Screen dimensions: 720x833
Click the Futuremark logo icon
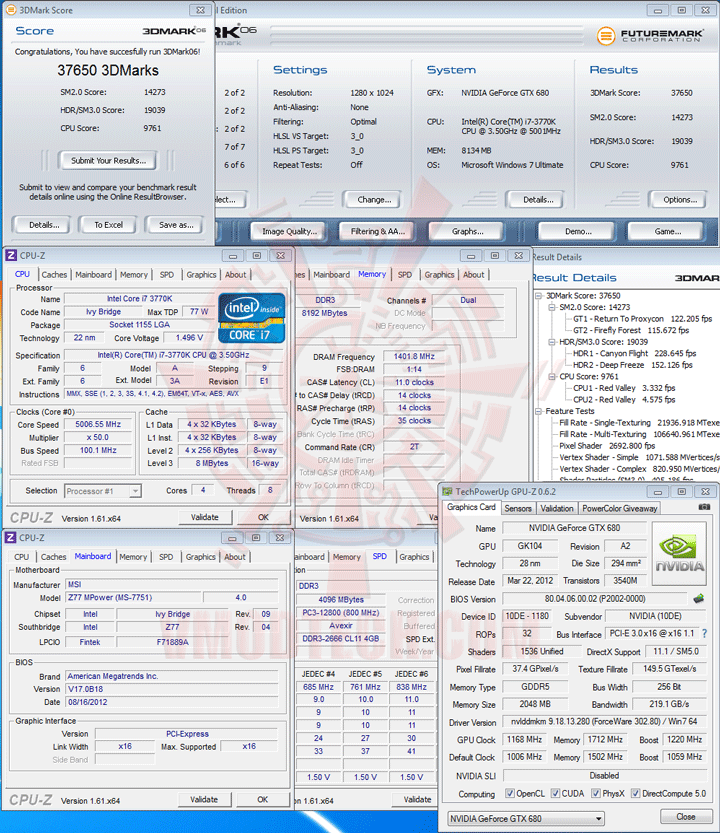pos(605,36)
